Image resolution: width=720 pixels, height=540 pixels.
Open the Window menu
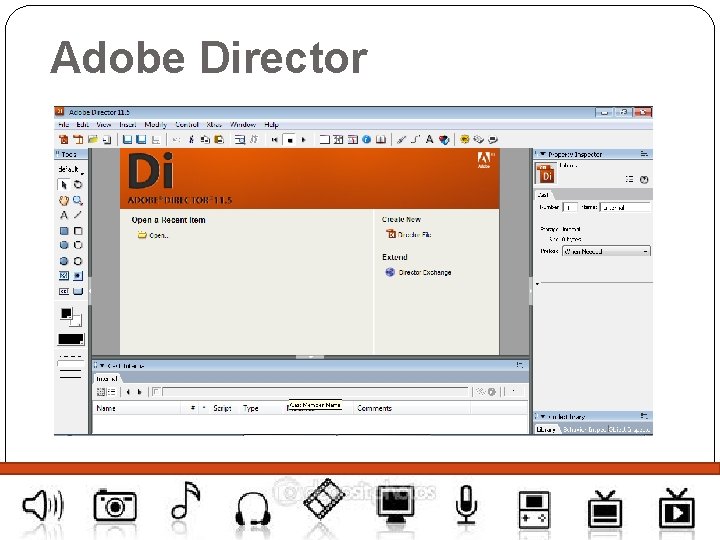pos(243,124)
